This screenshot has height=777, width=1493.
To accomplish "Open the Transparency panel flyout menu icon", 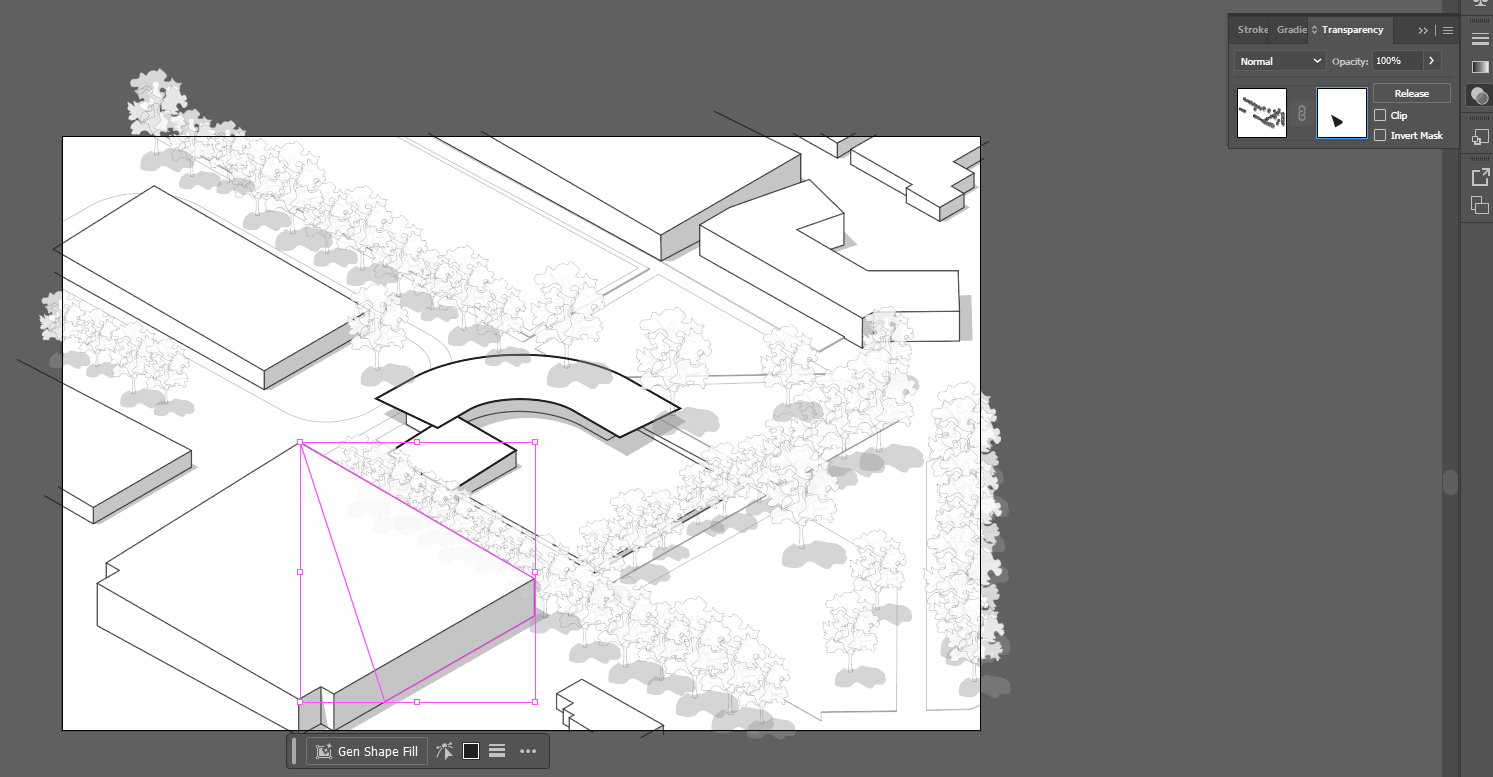I will 1447,30.
